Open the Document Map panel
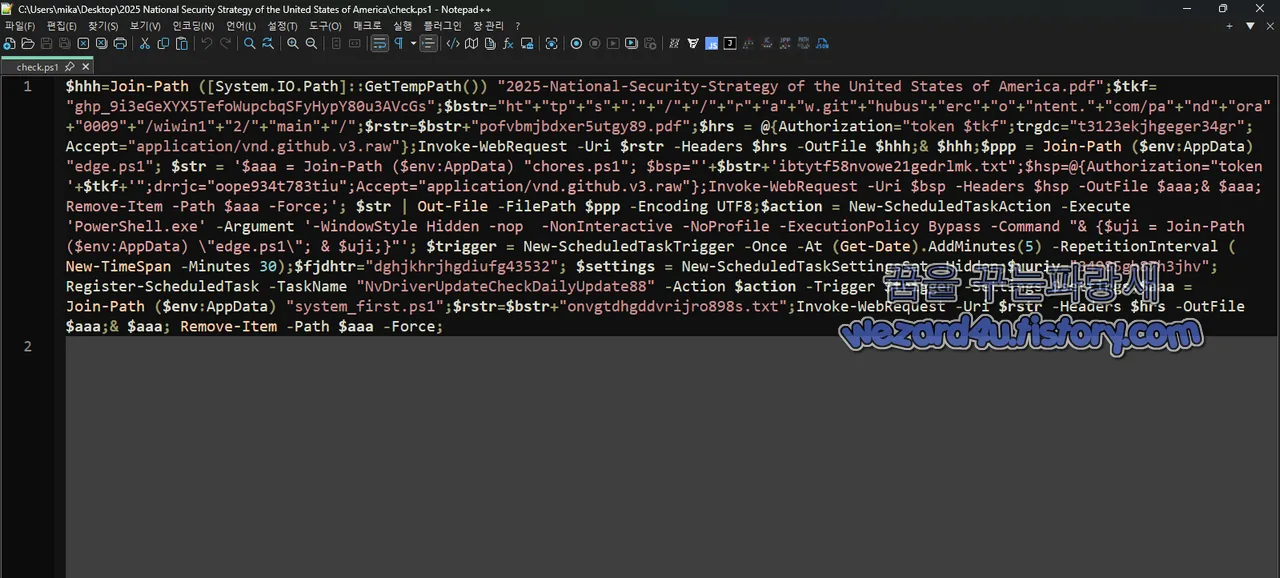Screen dimensions: 1280x578 point(472,44)
